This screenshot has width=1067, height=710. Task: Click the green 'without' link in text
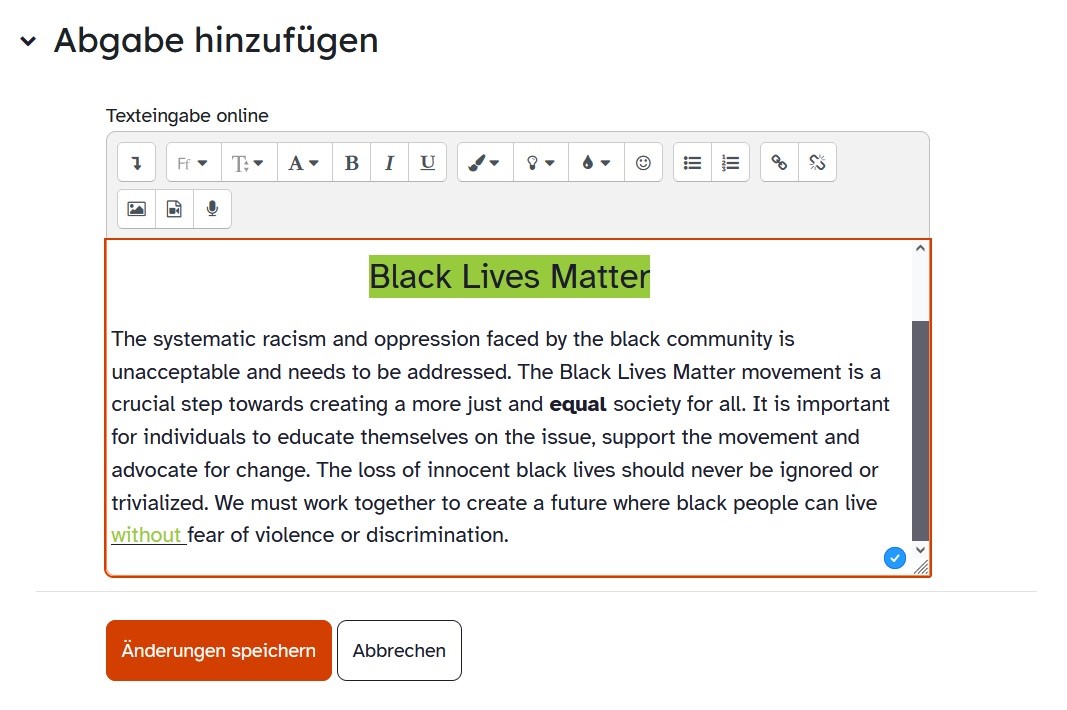[x=146, y=535]
